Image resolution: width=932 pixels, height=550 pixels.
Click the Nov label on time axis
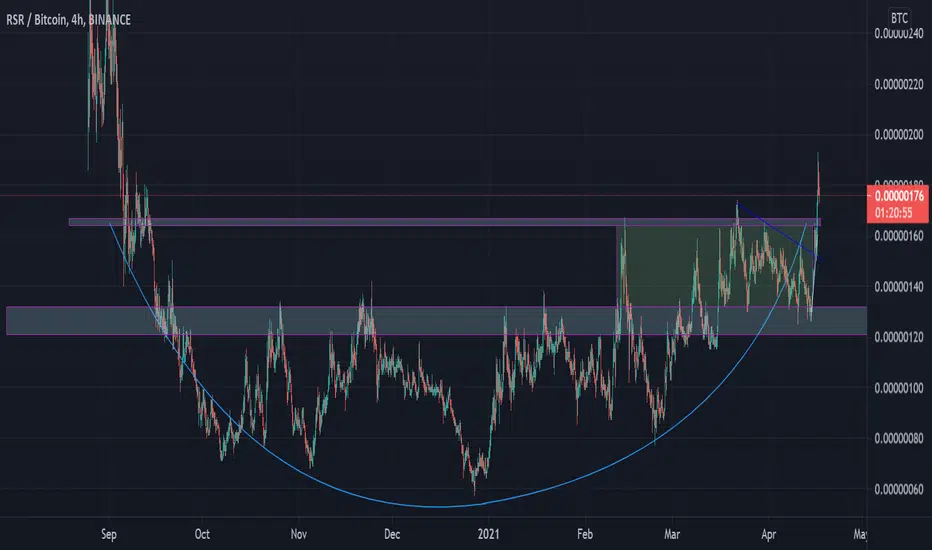(298, 534)
